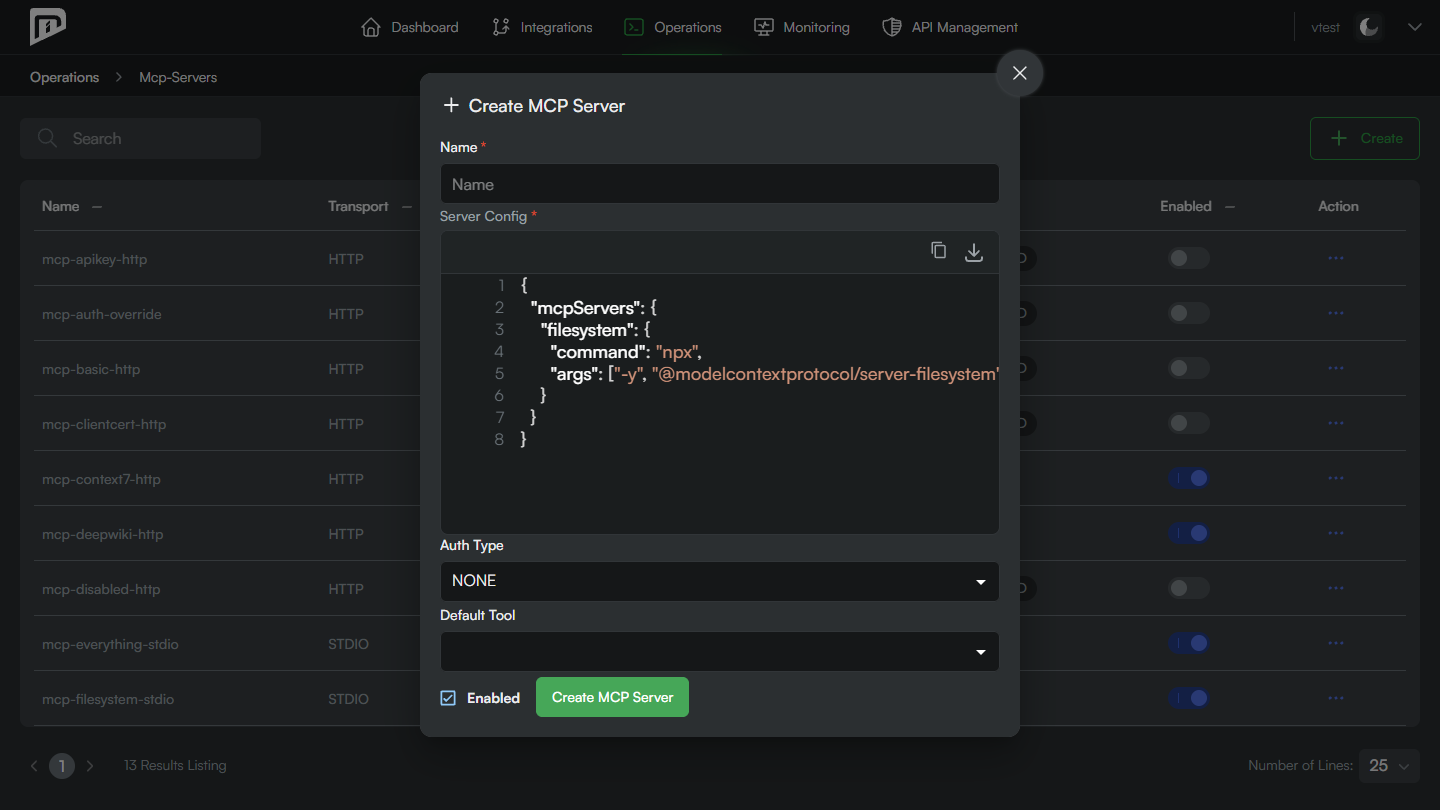The height and width of the screenshot is (810, 1440).
Task: Open actions menu for mcp-clientcert-http
Action: tap(1335, 423)
